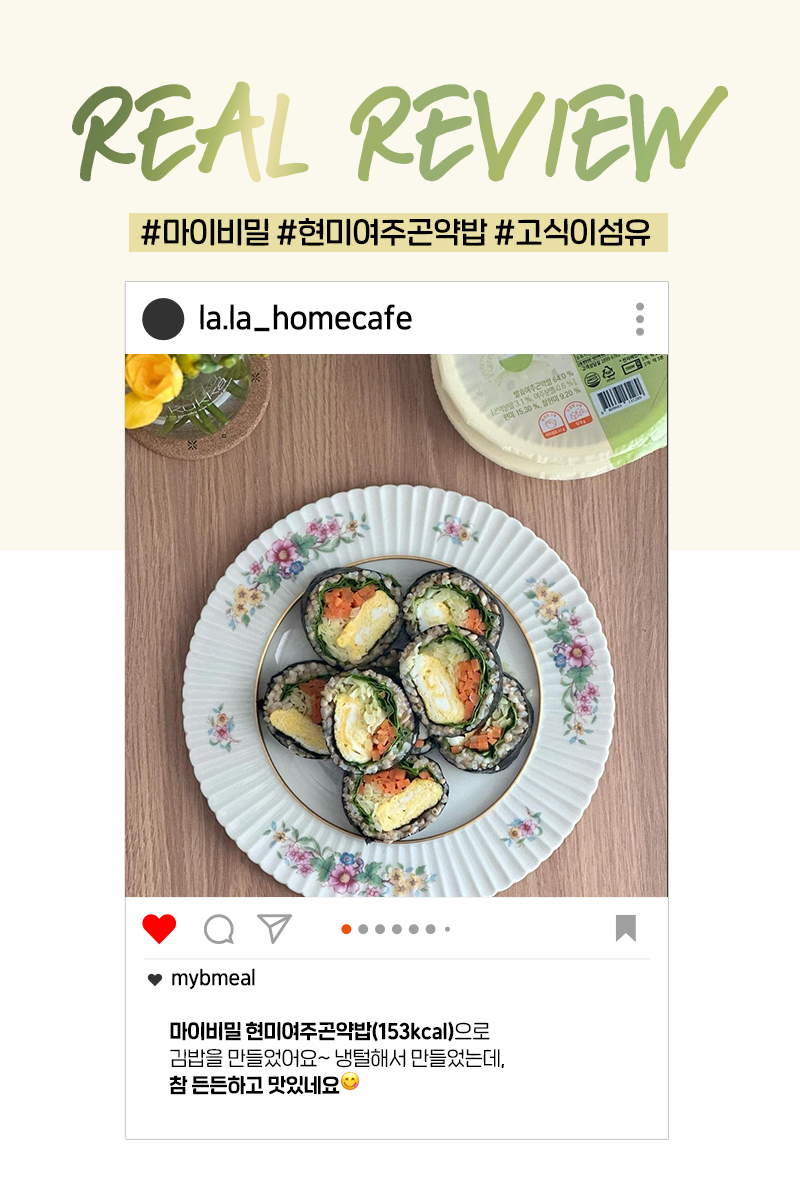Image resolution: width=800 pixels, height=1199 pixels.
Task: Tap the red heart like icon
Action: (x=159, y=928)
